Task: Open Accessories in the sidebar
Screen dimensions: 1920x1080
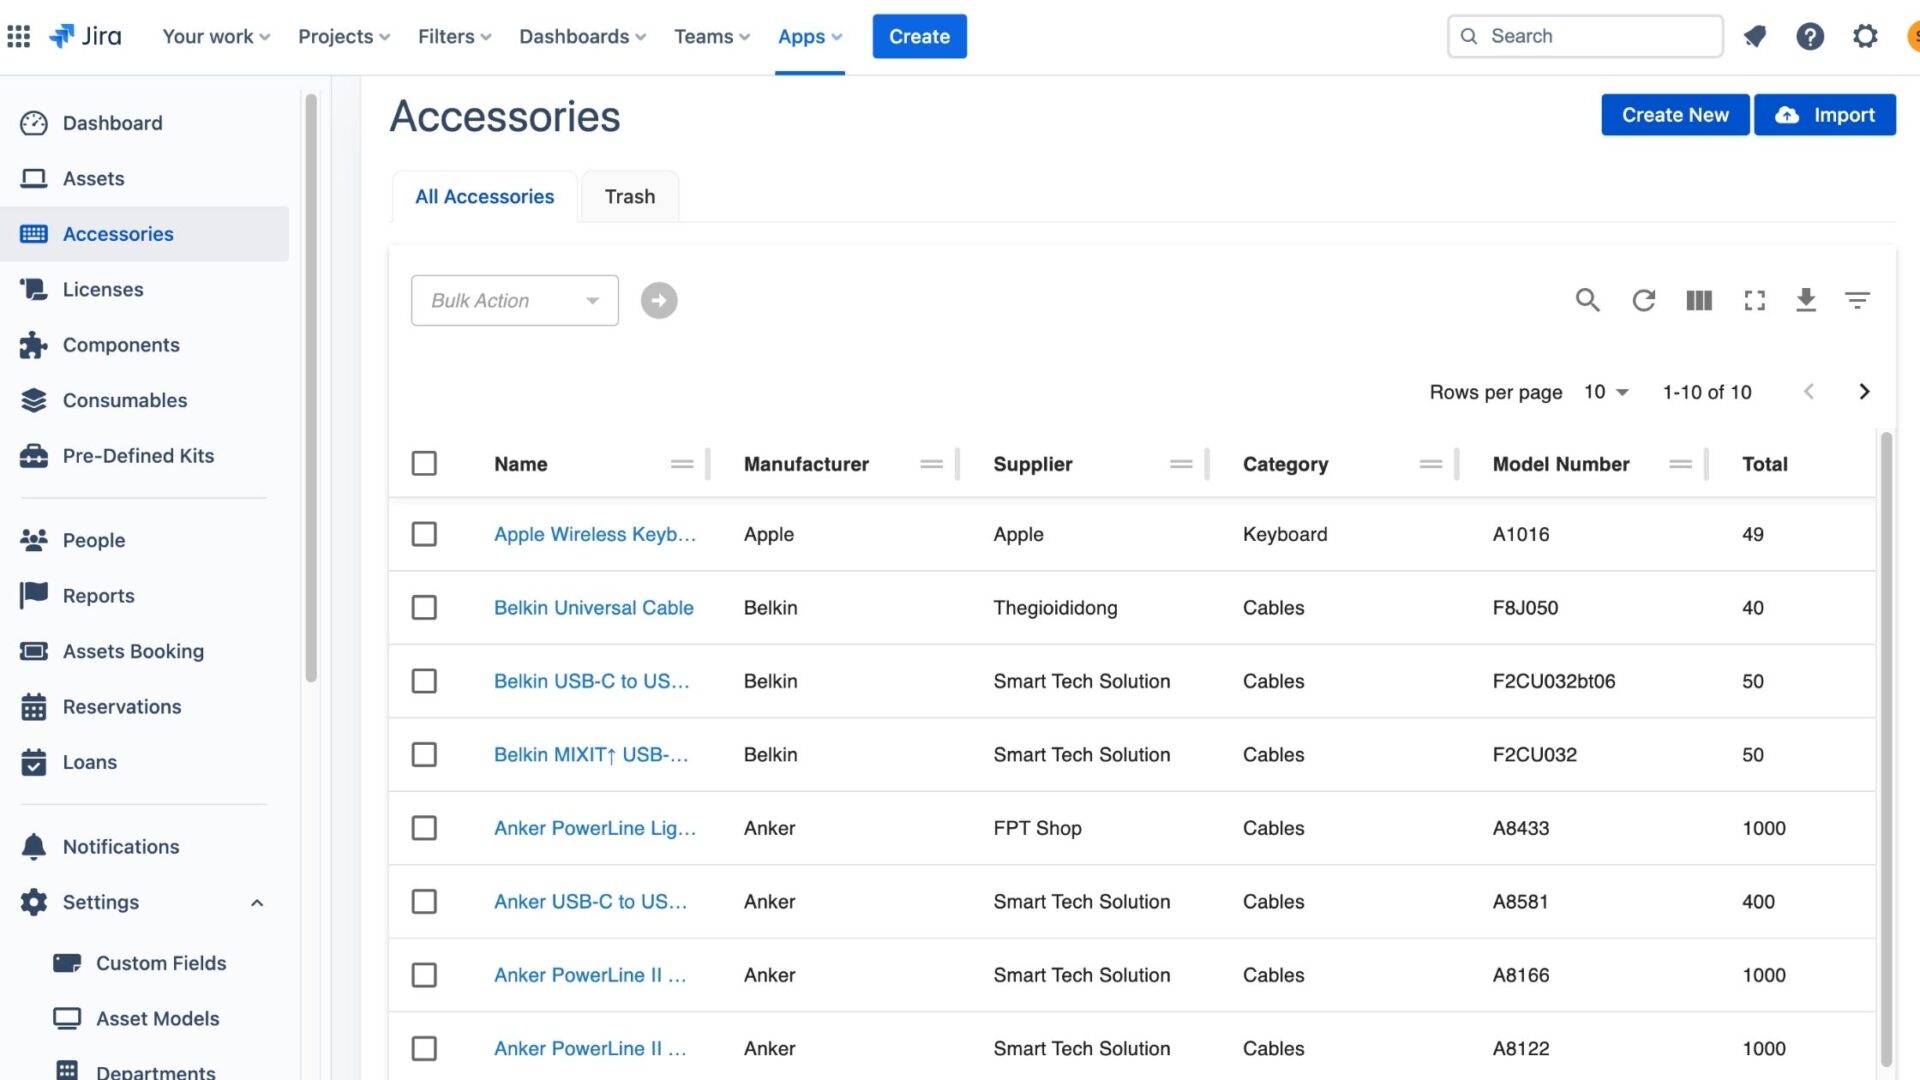Action: (145, 234)
